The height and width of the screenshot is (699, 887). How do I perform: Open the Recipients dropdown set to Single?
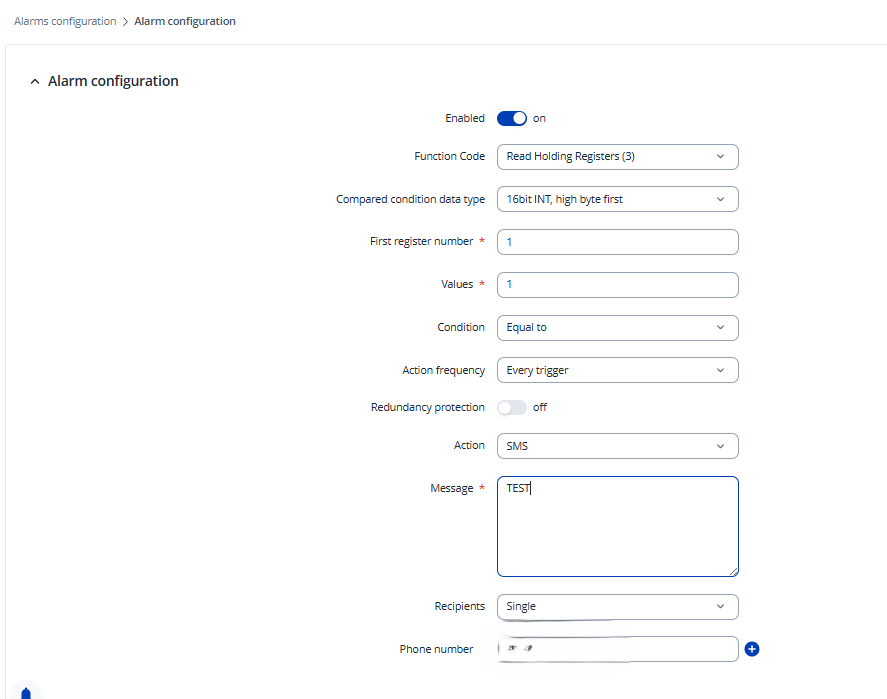coord(617,606)
